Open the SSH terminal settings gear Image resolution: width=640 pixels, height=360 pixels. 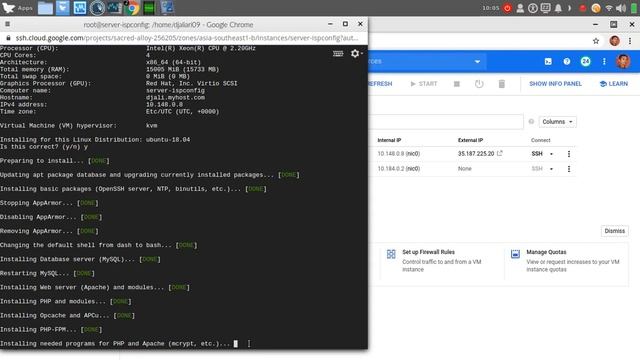click(356, 53)
